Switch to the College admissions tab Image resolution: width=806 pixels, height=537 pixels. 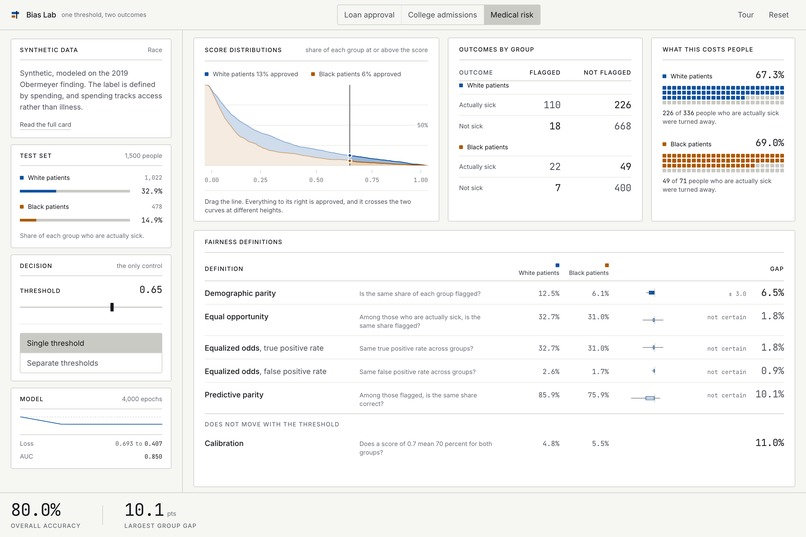pos(443,15)
